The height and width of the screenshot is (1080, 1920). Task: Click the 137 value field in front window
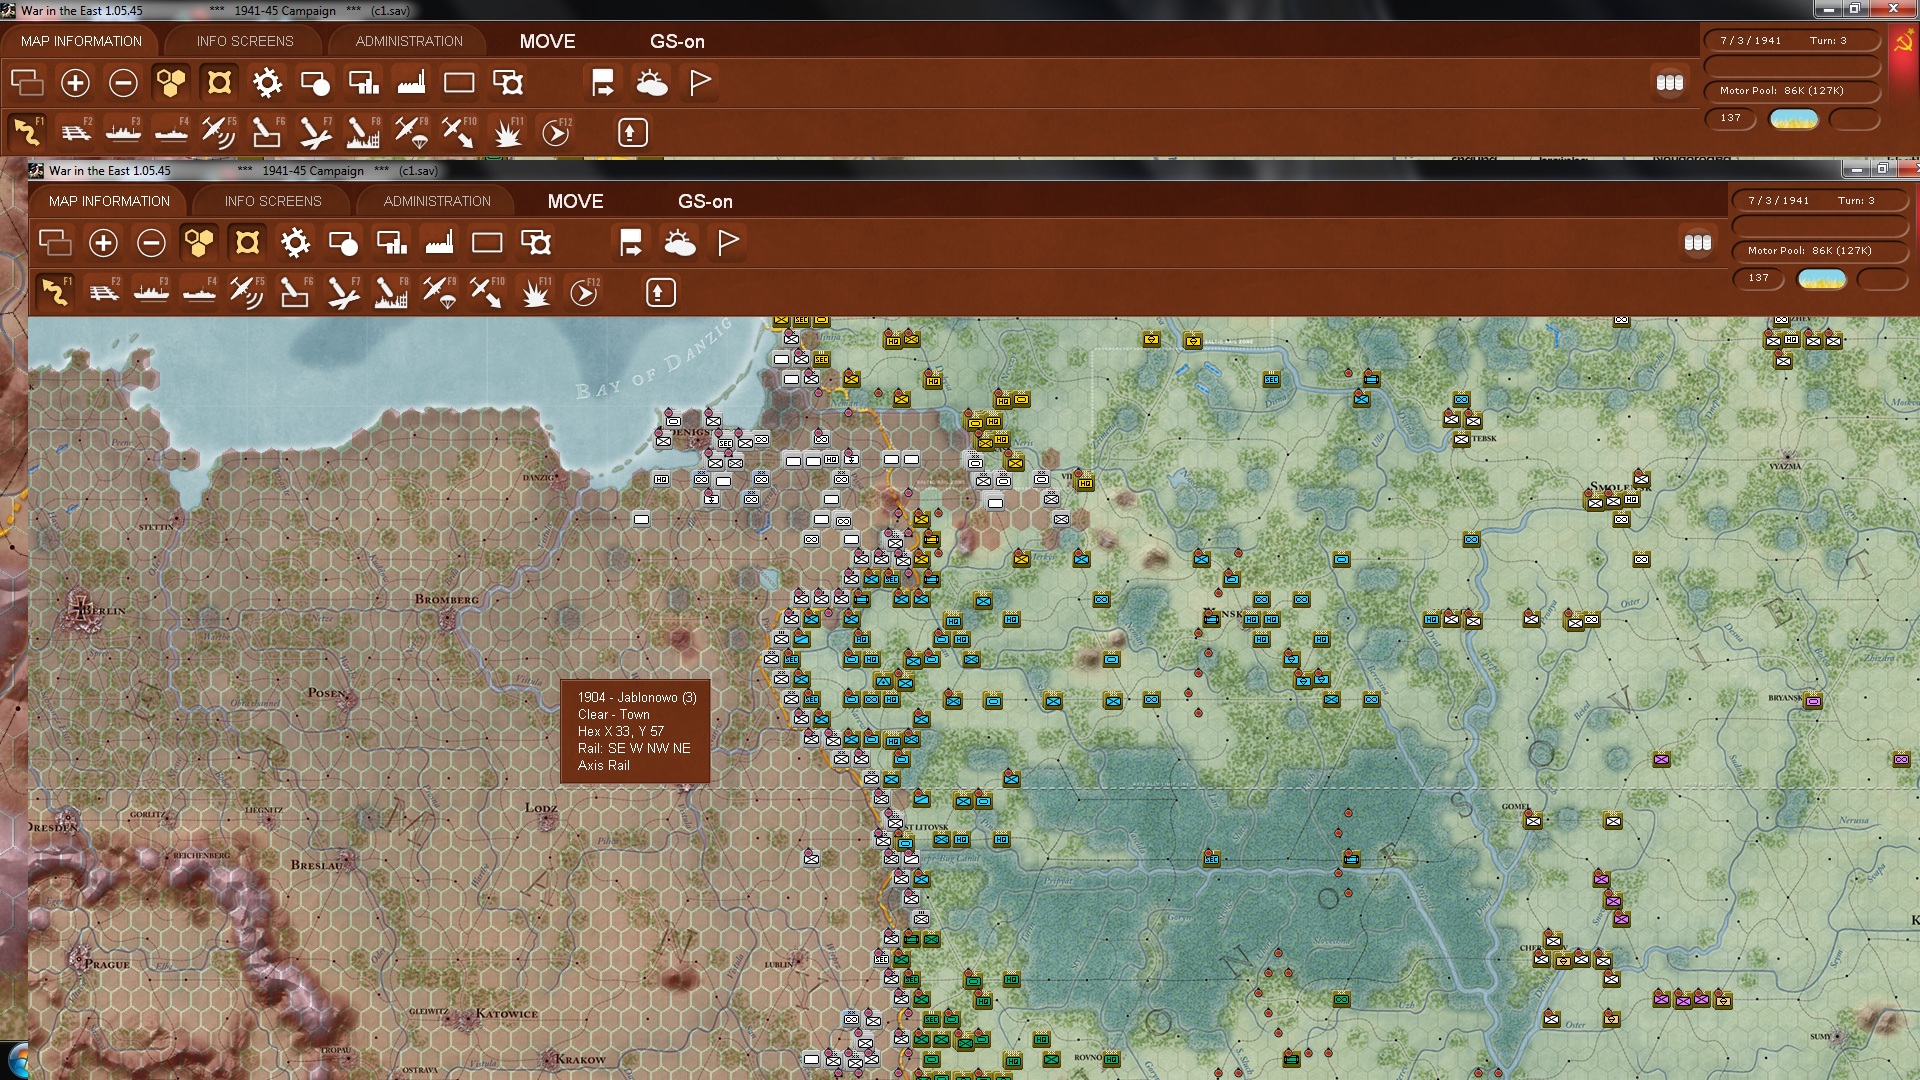point(1759,278)
